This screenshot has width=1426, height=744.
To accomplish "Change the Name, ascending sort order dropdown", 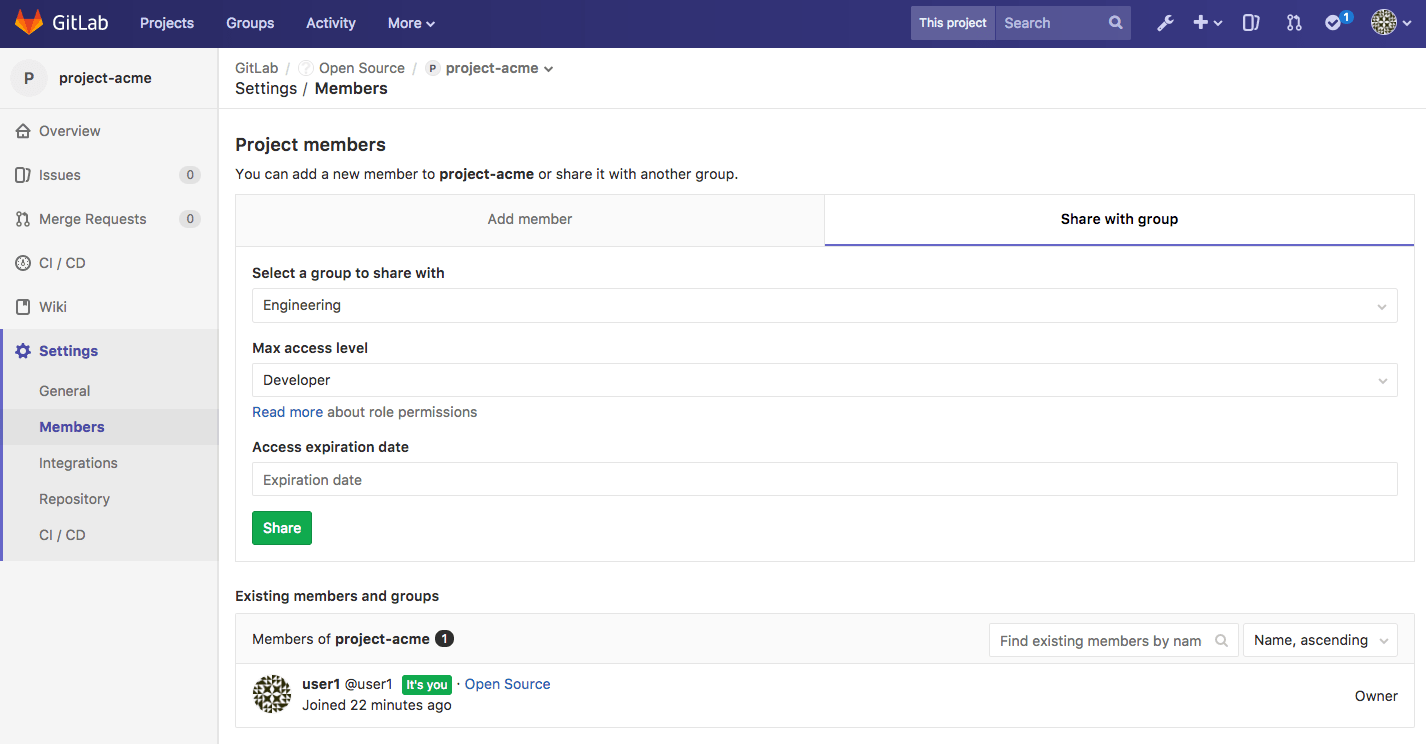I will 1320,640.
